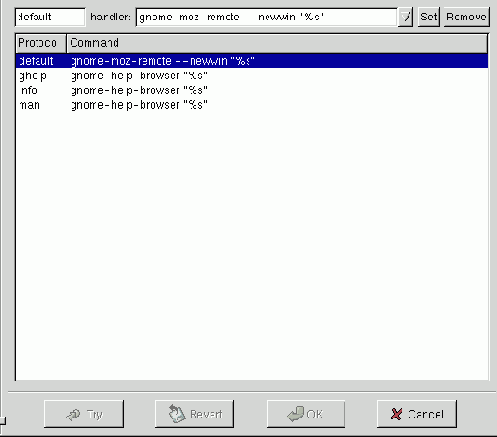Screen dimensions: 497x437
Task: Click the man row's gnome-help-browser command
Action: (139, 105)
